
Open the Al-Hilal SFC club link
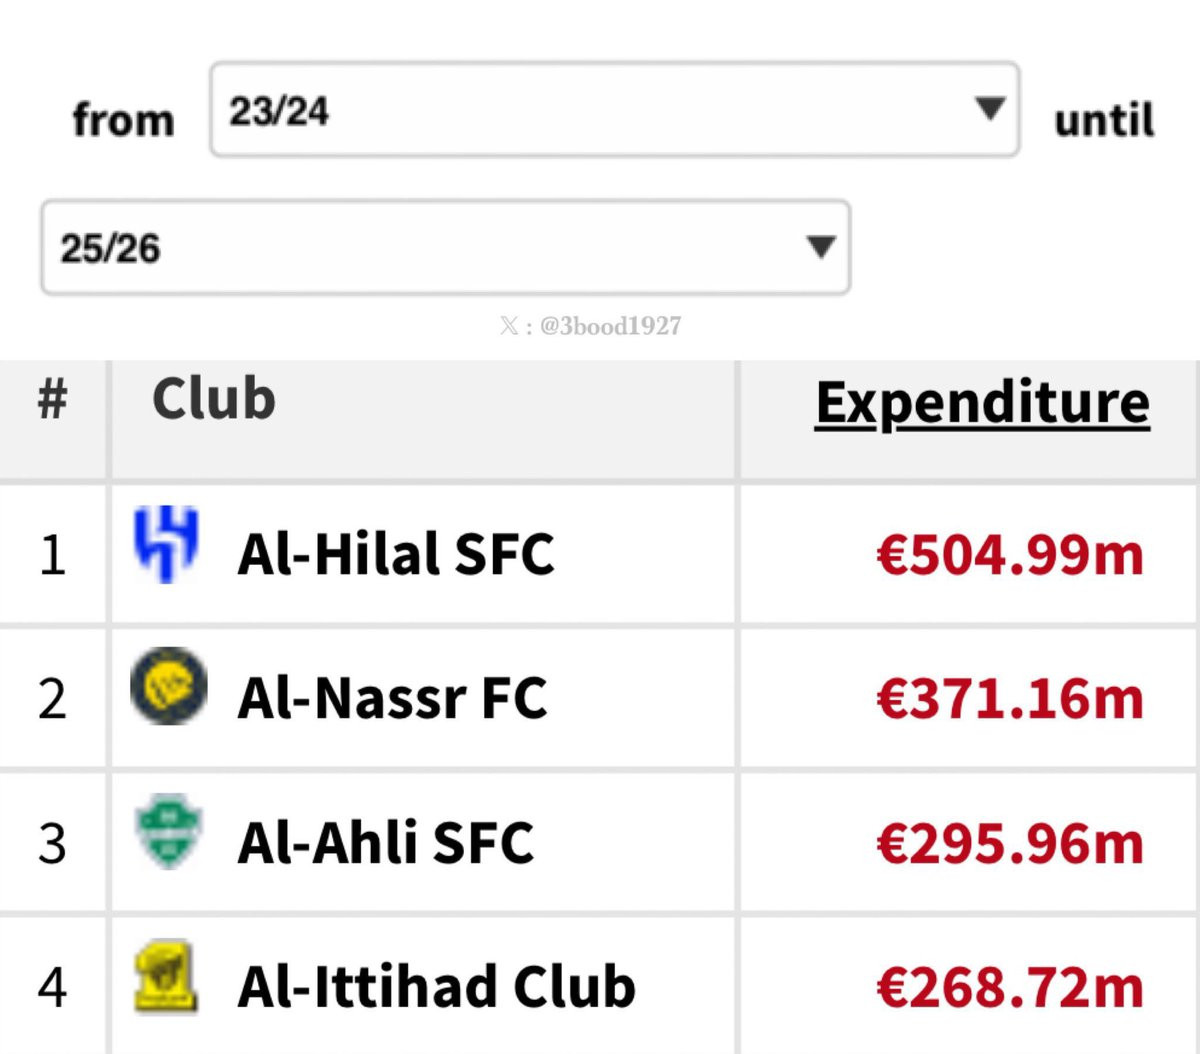[395, 554]
